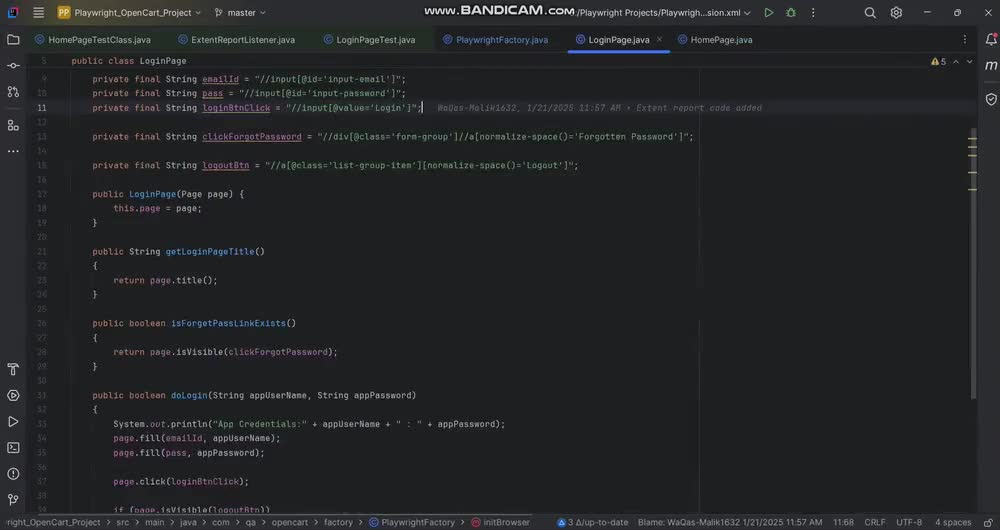Open more run actions three-dot menu
1000x530 pixels.
coord(813,13)
